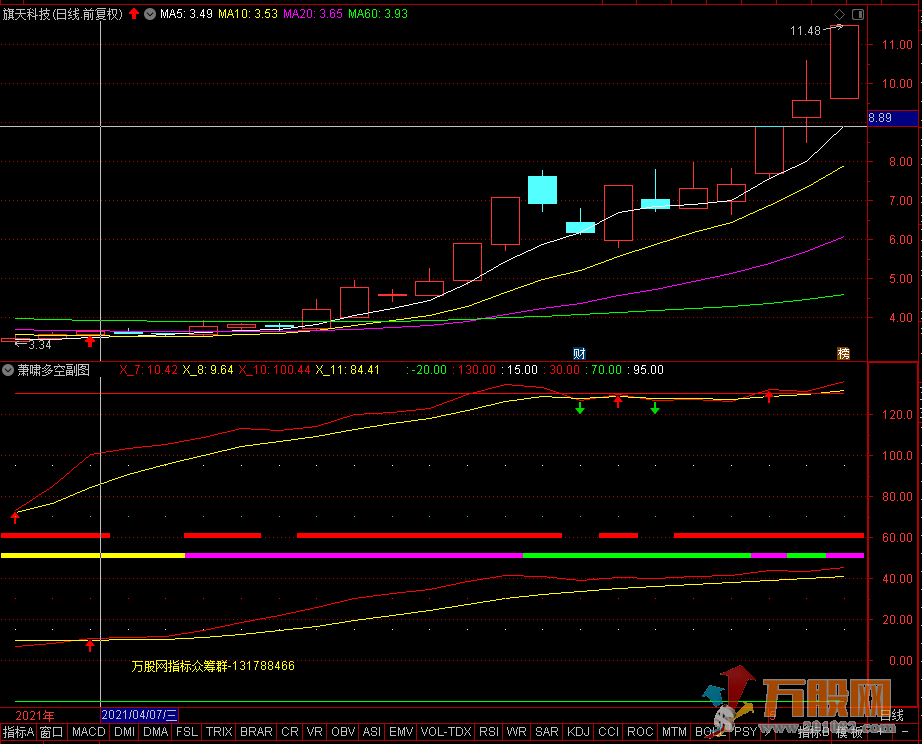Open the main chart indicator dropdown circle
The width and height of the screenshot is (922, 744).
tap(150, 14)
